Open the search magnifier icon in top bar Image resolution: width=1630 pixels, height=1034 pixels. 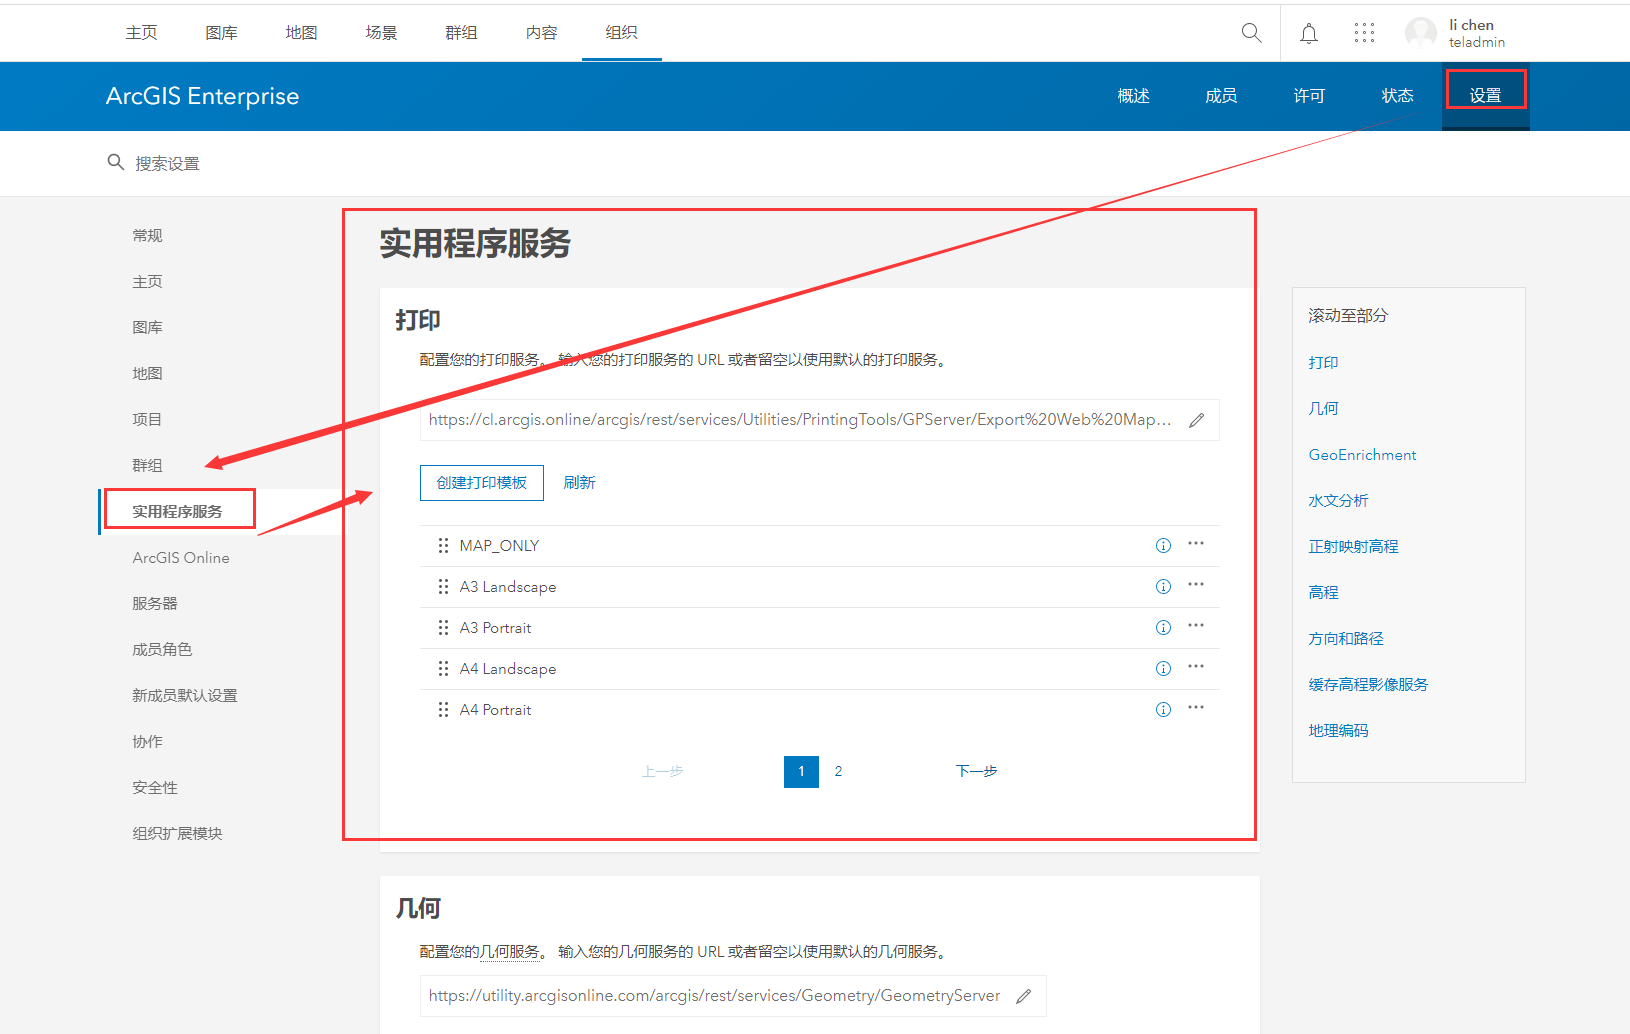1251,33
